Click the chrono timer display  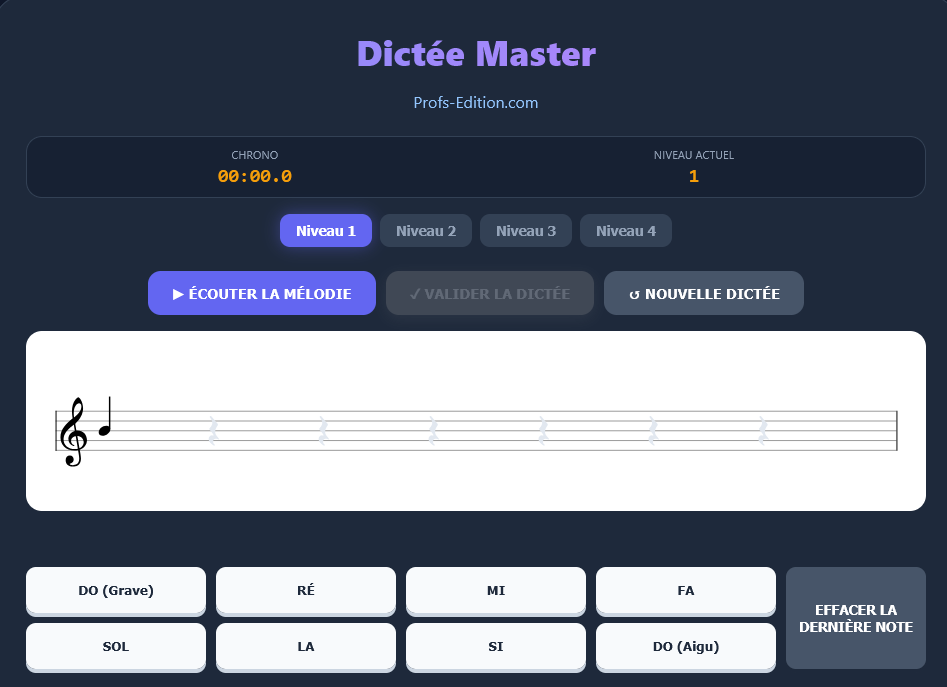pyautogui.click(x=255, y=175)
